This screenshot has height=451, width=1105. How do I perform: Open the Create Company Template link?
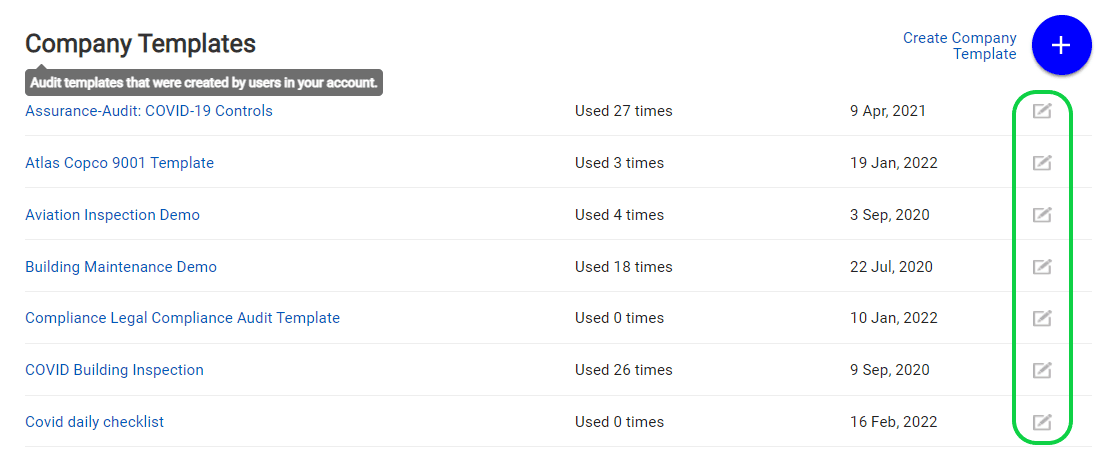959,46
